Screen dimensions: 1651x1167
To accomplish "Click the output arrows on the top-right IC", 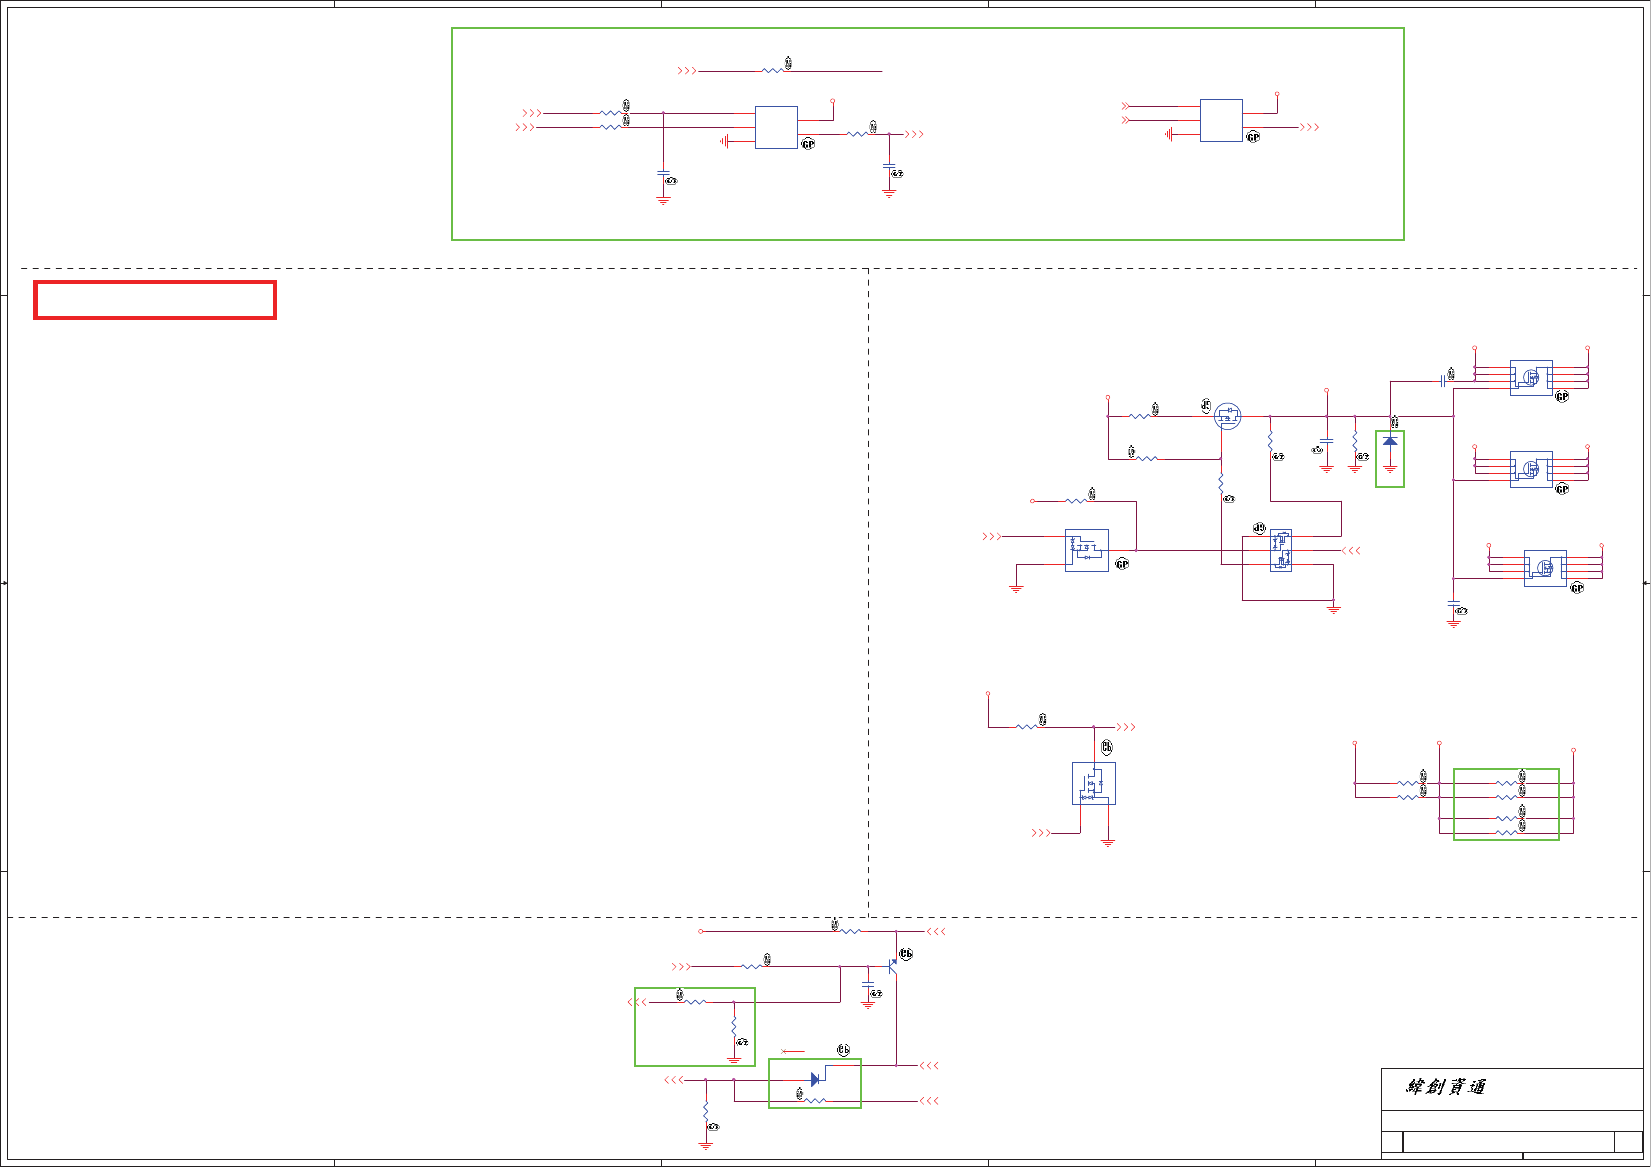I will tap(1310, 127).
